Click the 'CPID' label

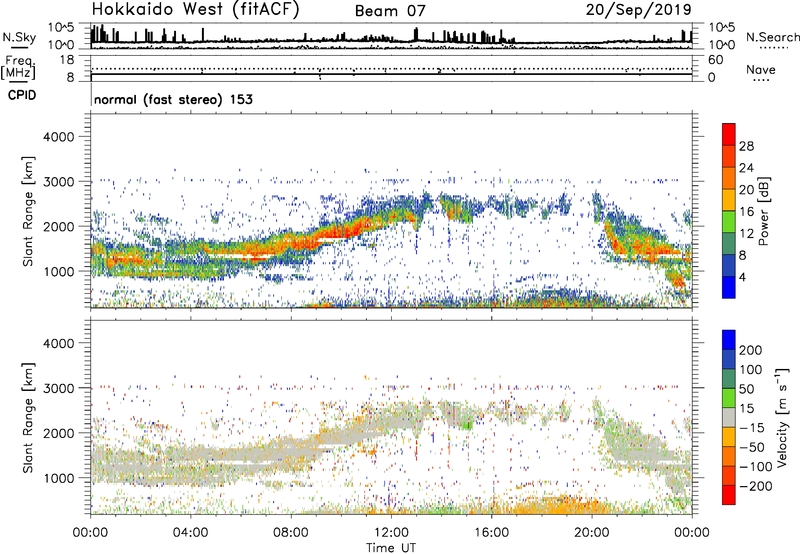(x=22, y=95)
